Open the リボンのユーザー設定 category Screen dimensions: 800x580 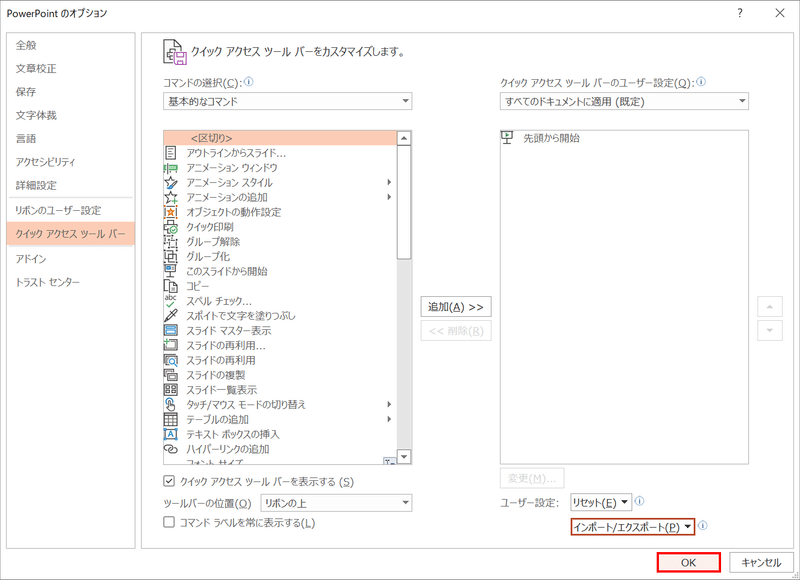click(x=70, y=210)
